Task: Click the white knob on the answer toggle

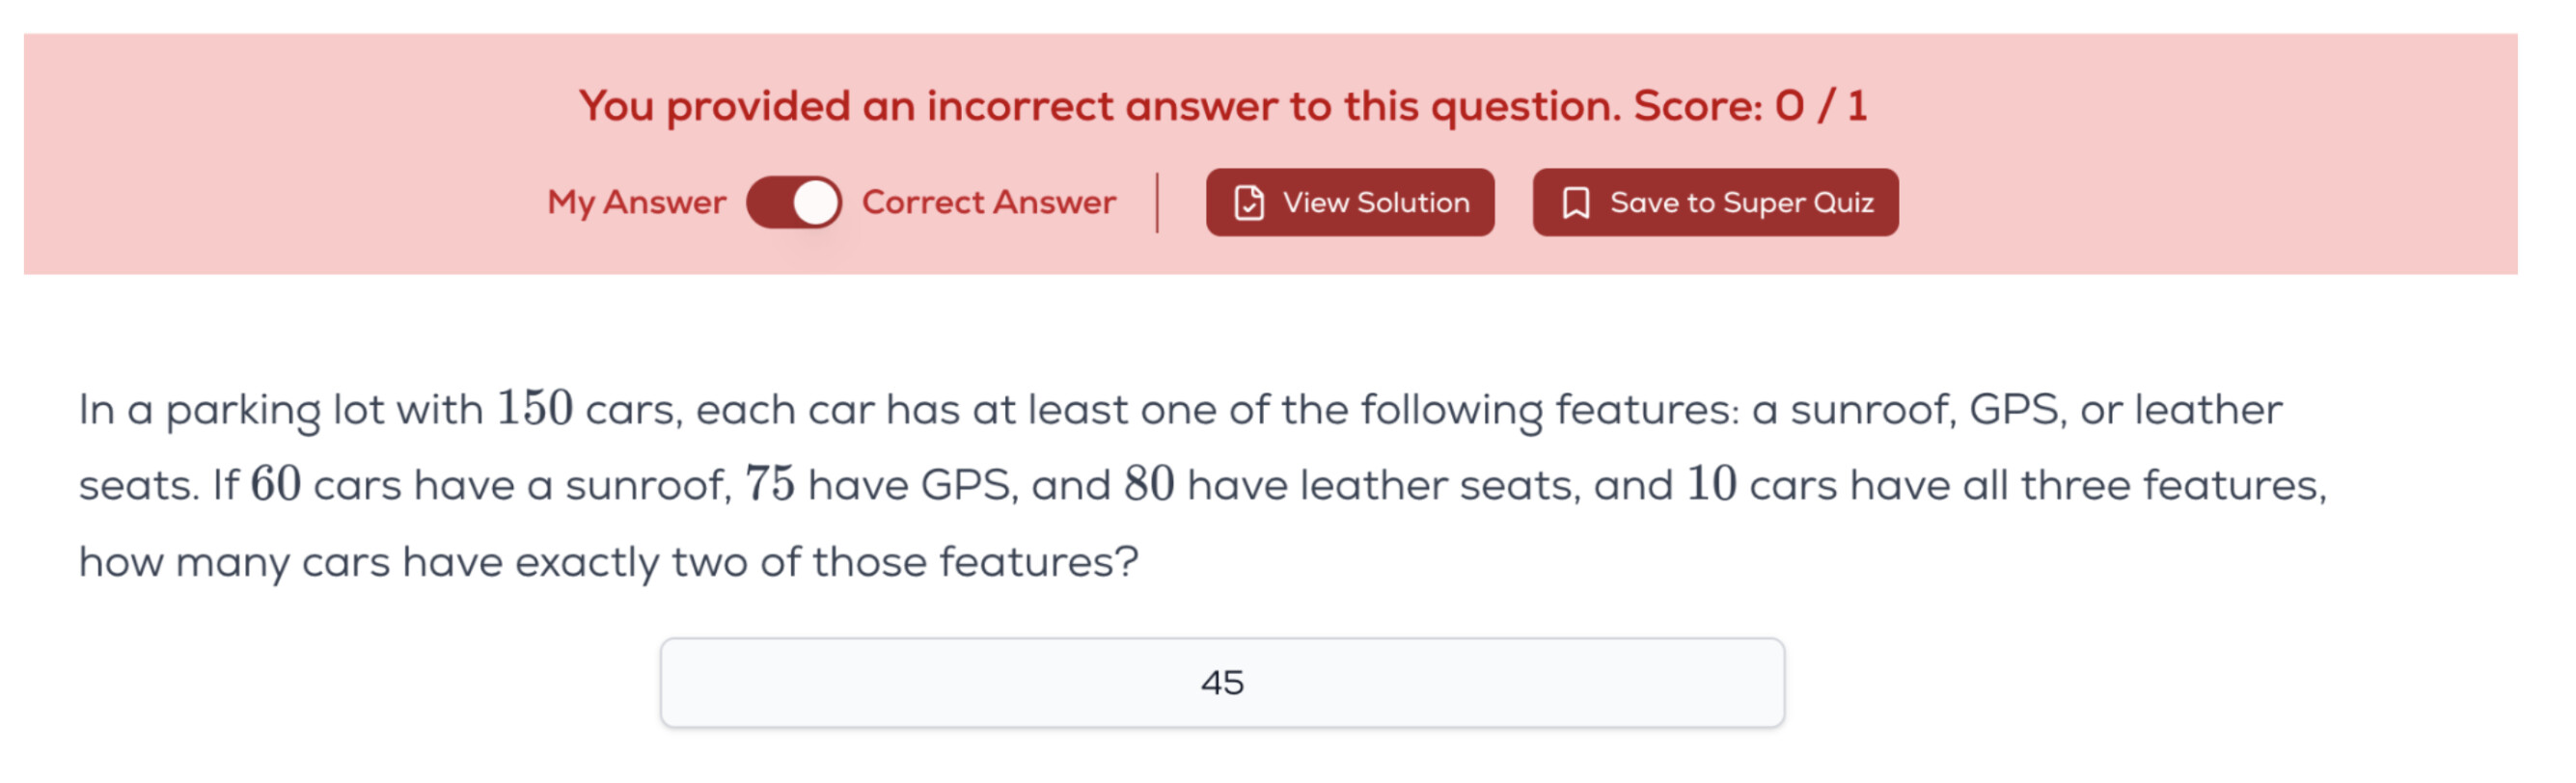Action: pos(815,203)
